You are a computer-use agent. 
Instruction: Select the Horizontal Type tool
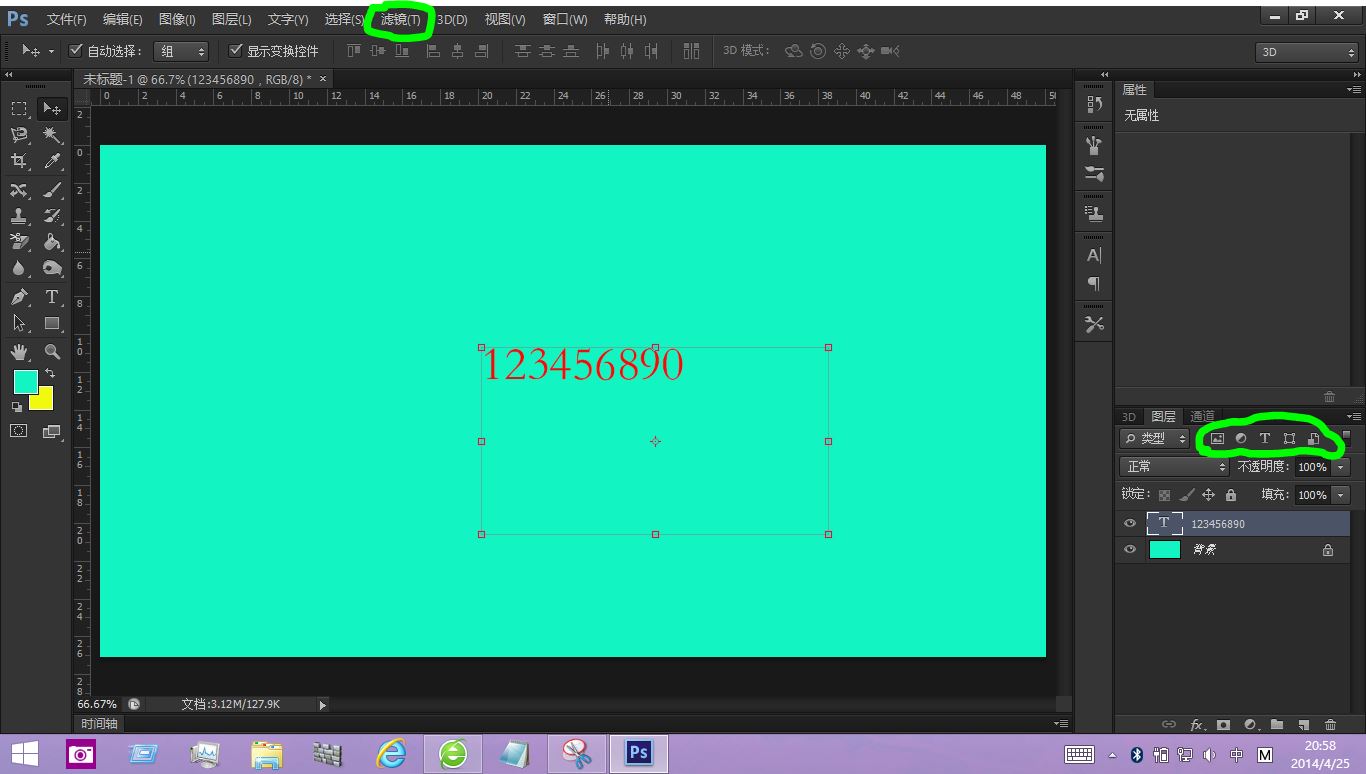click(x=52, y=297)
